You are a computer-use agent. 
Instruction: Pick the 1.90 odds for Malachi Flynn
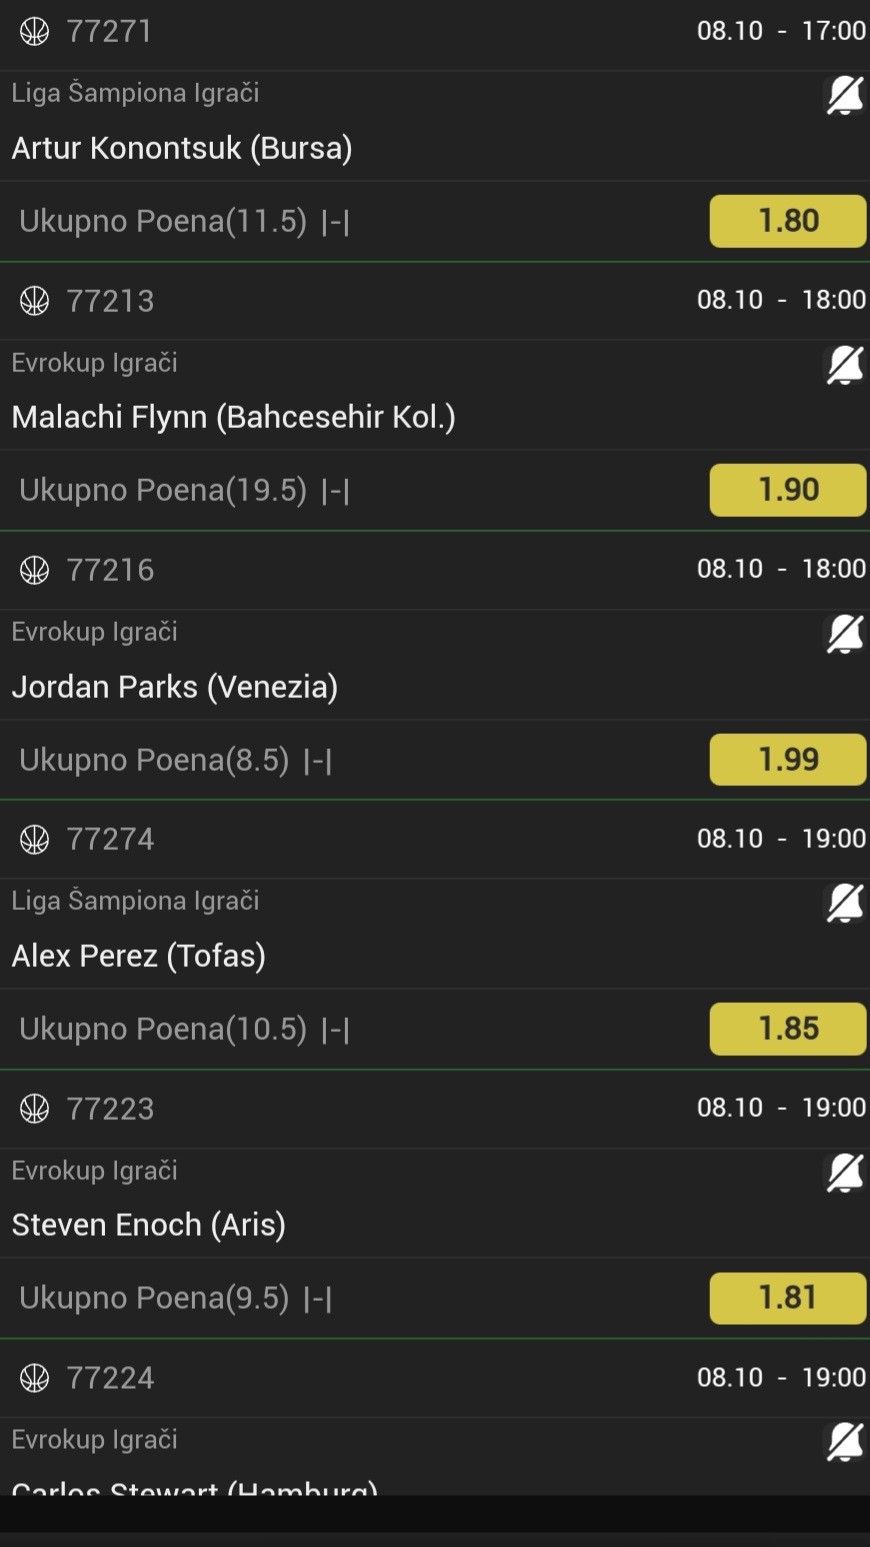[x=787, y=490]
